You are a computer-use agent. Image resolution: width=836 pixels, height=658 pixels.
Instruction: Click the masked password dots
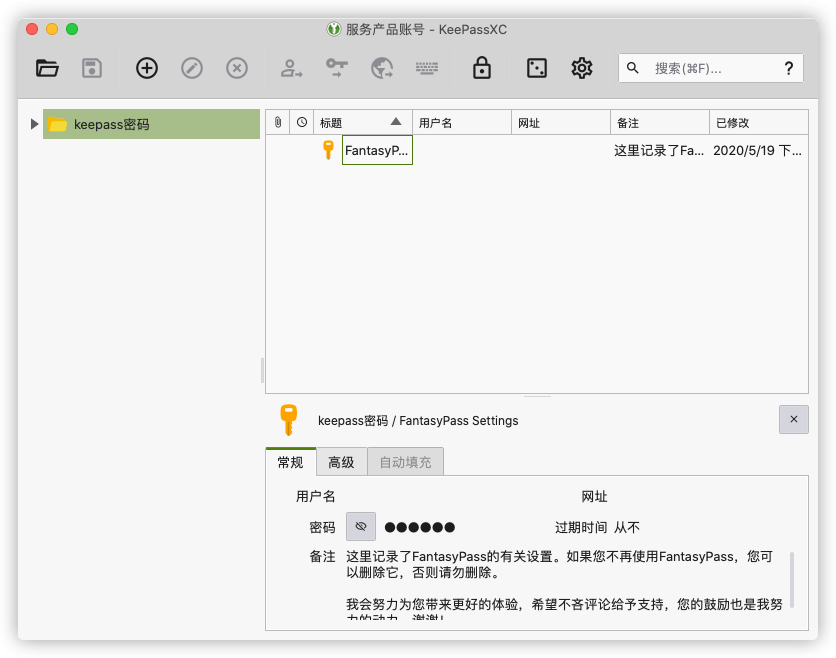420,527
